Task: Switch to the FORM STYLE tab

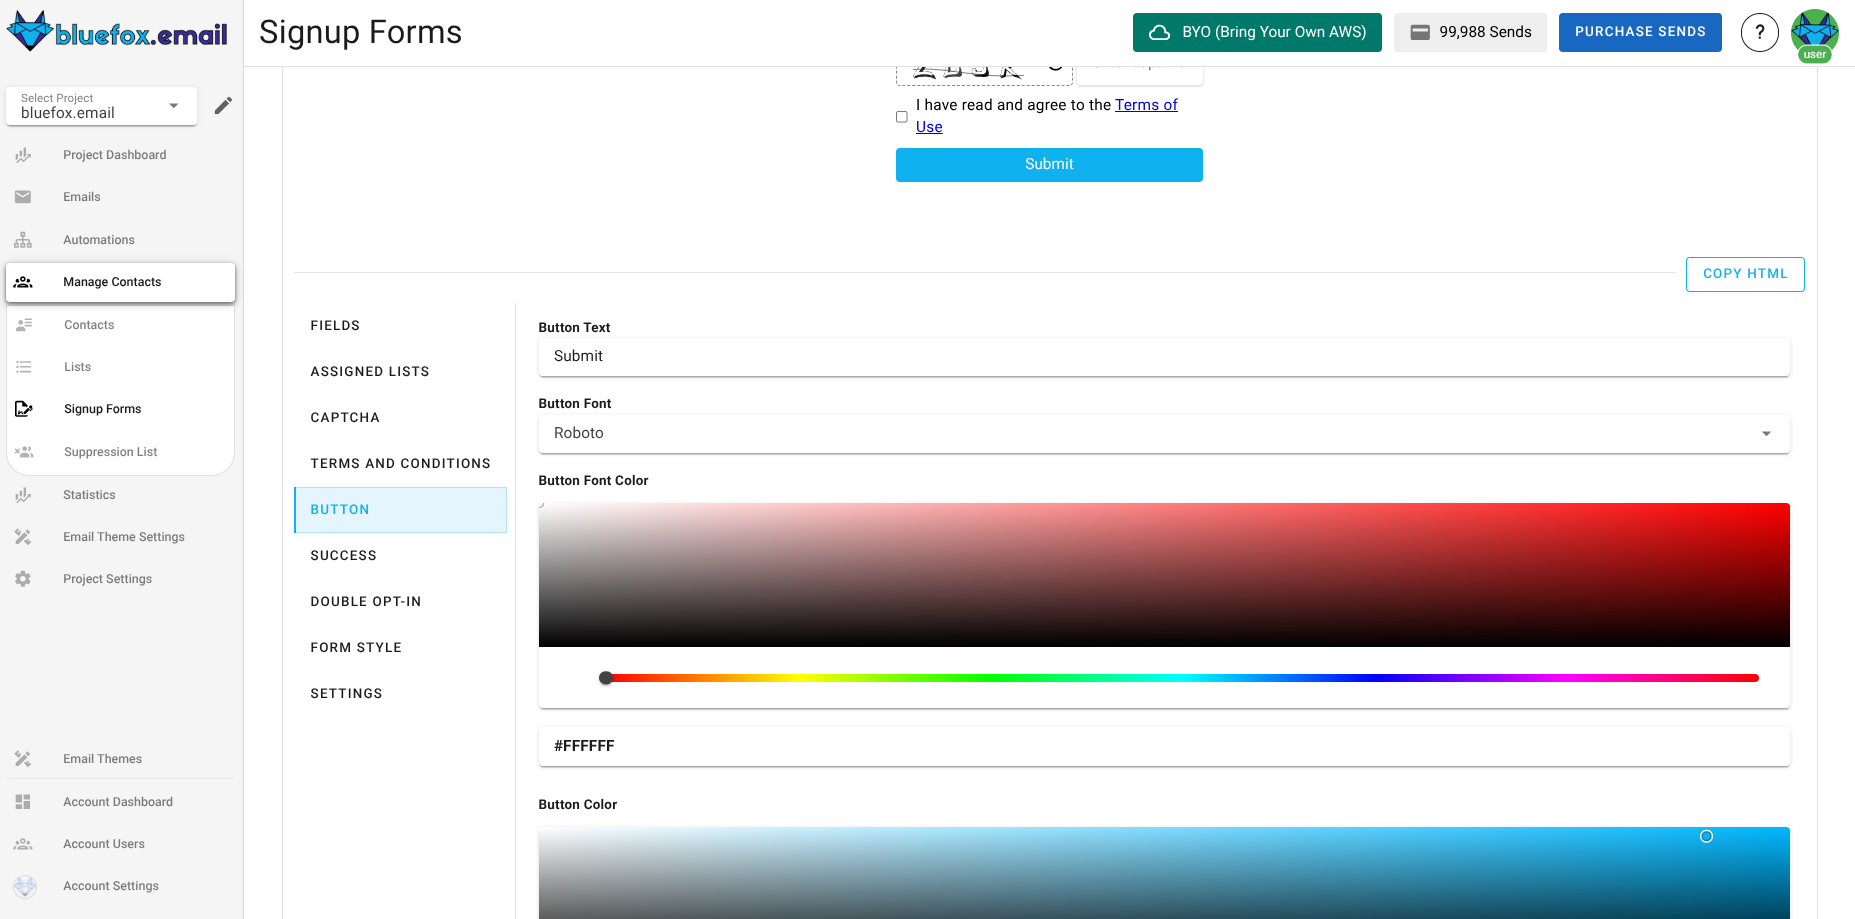Action: (356, 647)
